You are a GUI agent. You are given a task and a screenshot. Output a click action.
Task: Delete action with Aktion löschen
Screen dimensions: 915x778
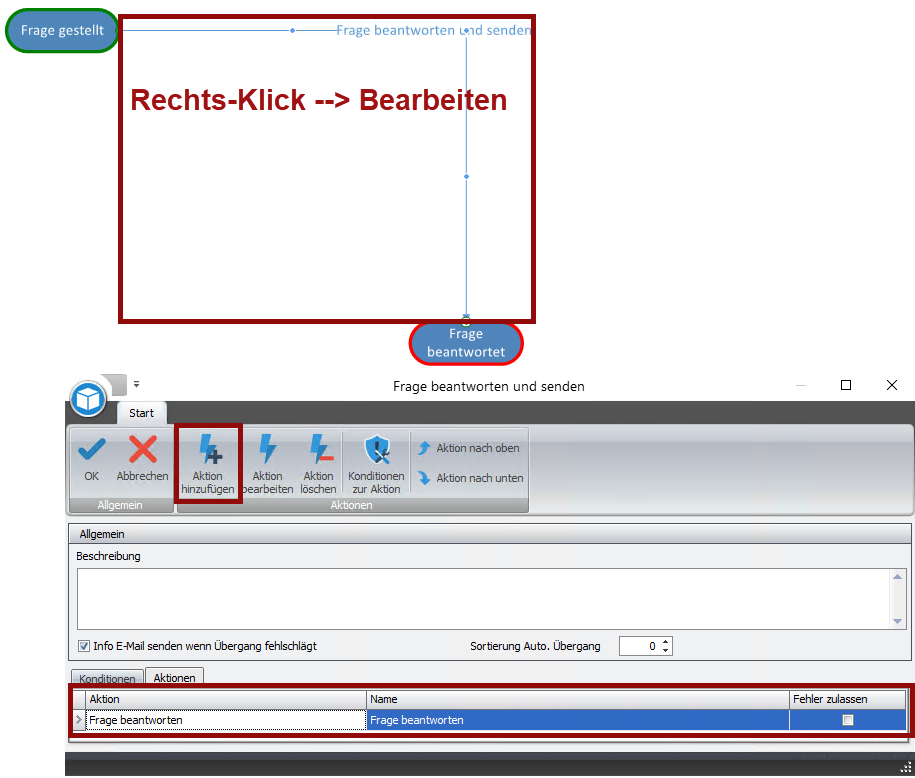[319, 464]
